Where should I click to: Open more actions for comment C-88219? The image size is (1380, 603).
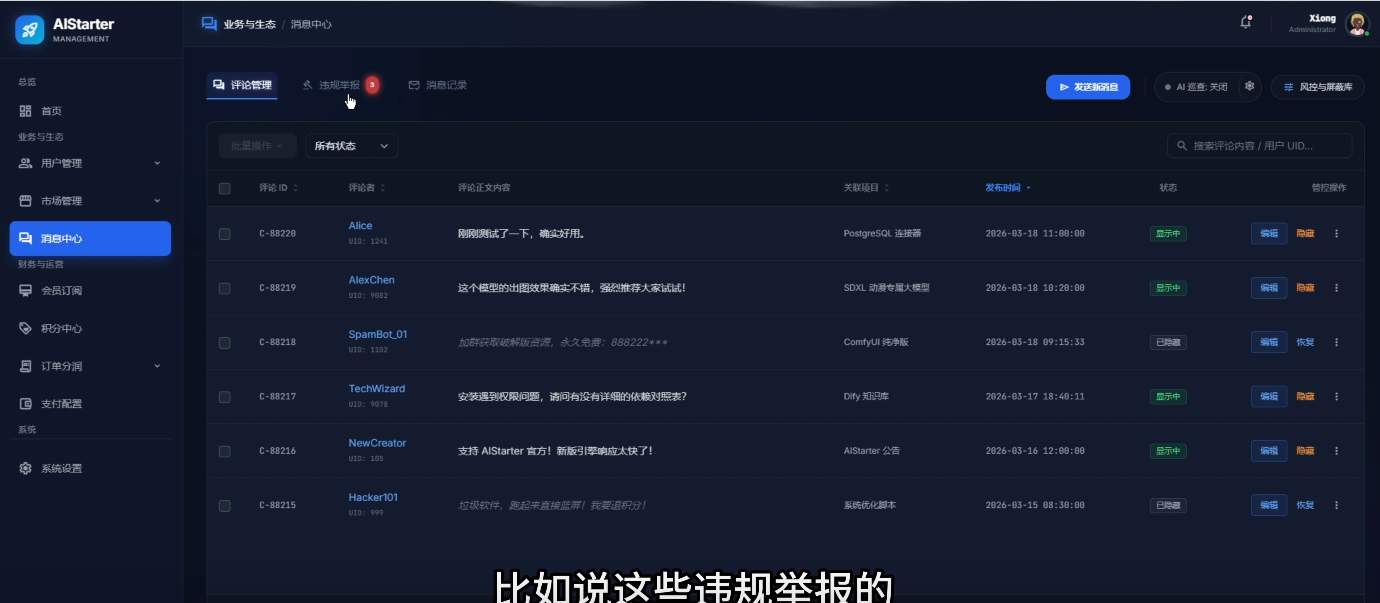point(1336,288)
